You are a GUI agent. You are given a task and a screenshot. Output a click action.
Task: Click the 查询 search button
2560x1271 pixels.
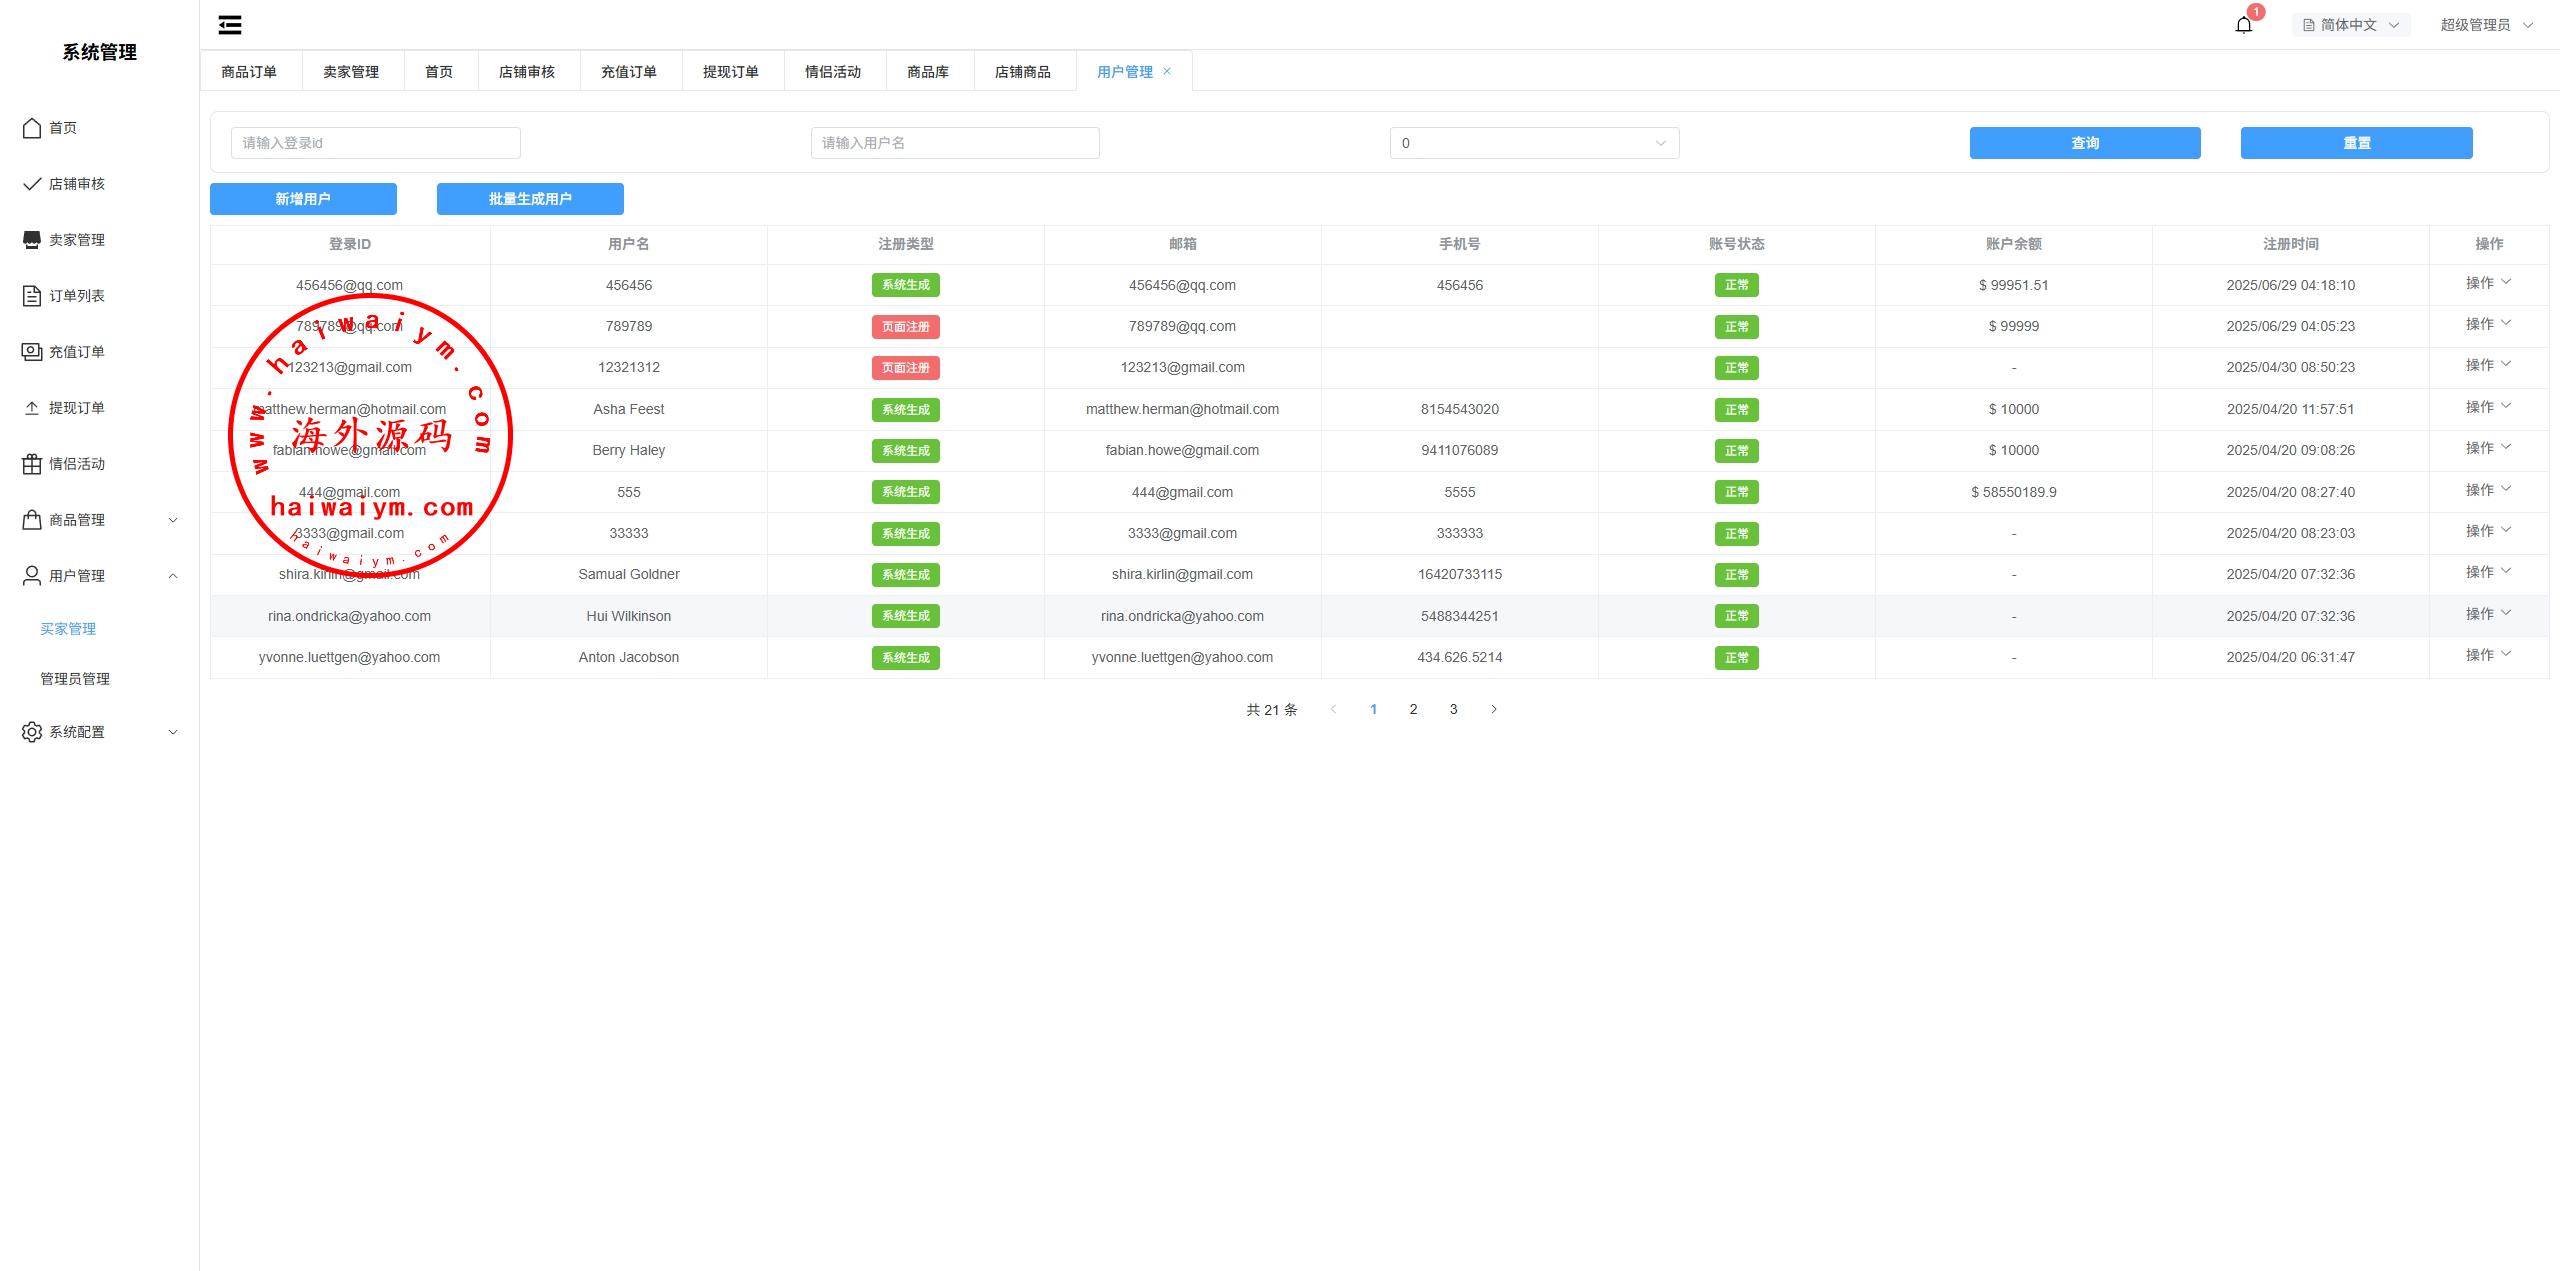(x=2084, y=143)
